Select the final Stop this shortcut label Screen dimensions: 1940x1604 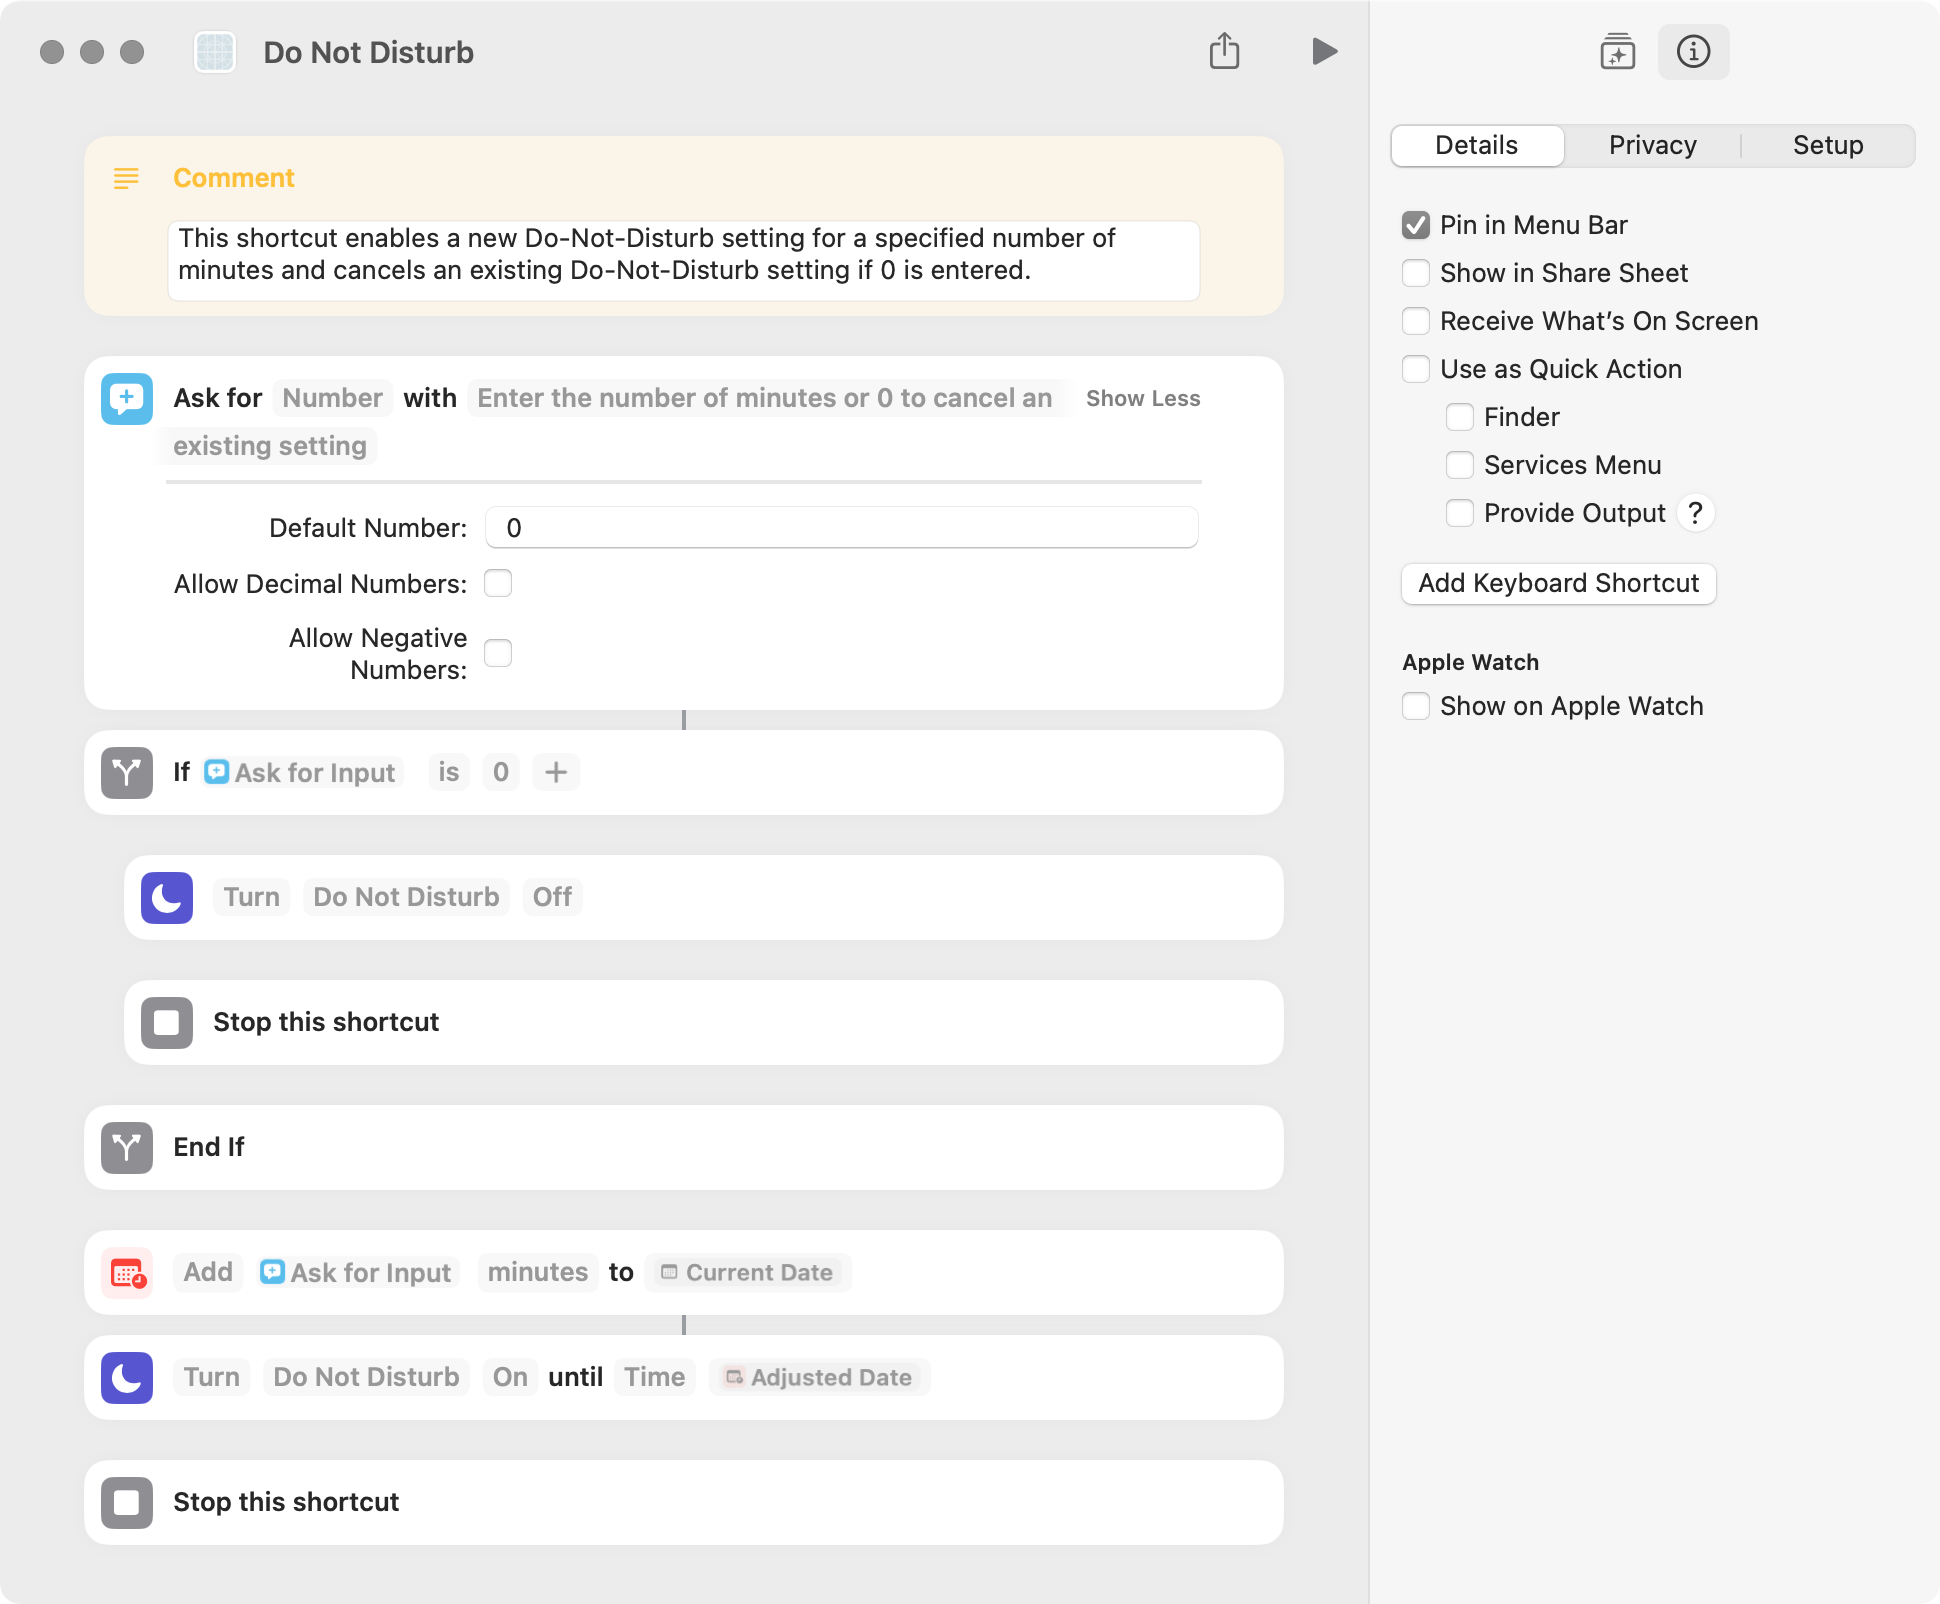[286, 1502]
